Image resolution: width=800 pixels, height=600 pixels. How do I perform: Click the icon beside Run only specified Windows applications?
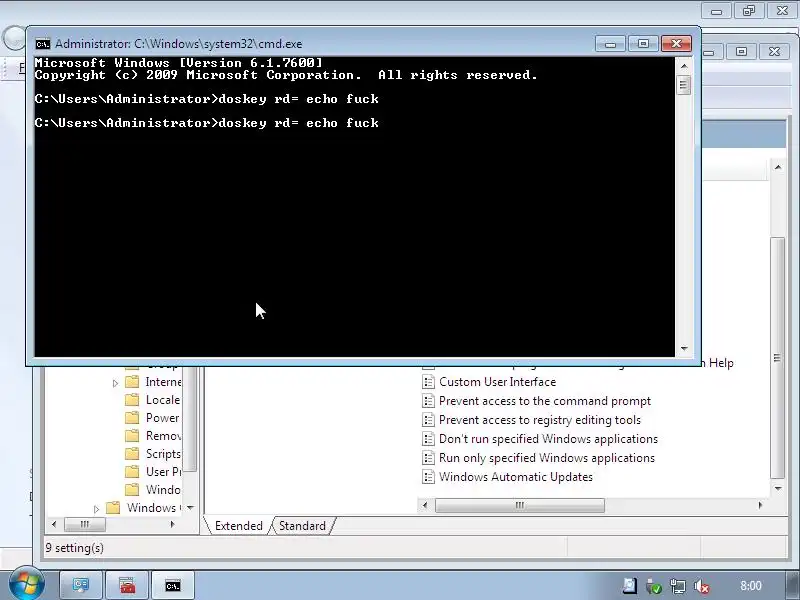pos(428,457)
